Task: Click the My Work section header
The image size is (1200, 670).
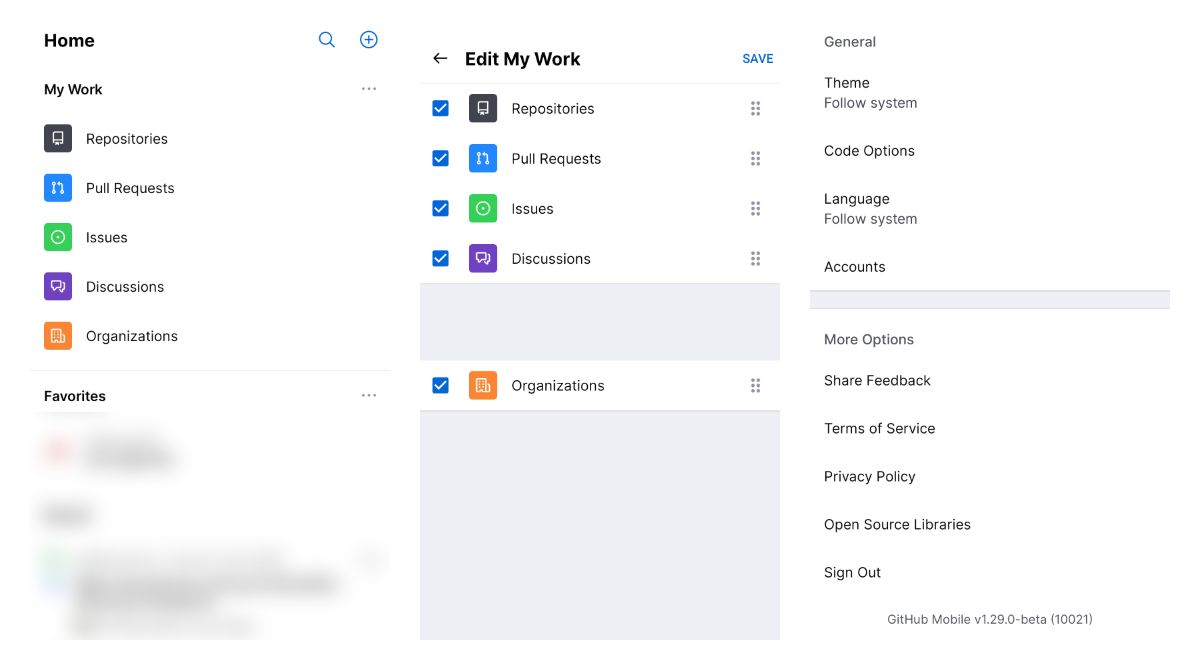Action: [73, 89]
